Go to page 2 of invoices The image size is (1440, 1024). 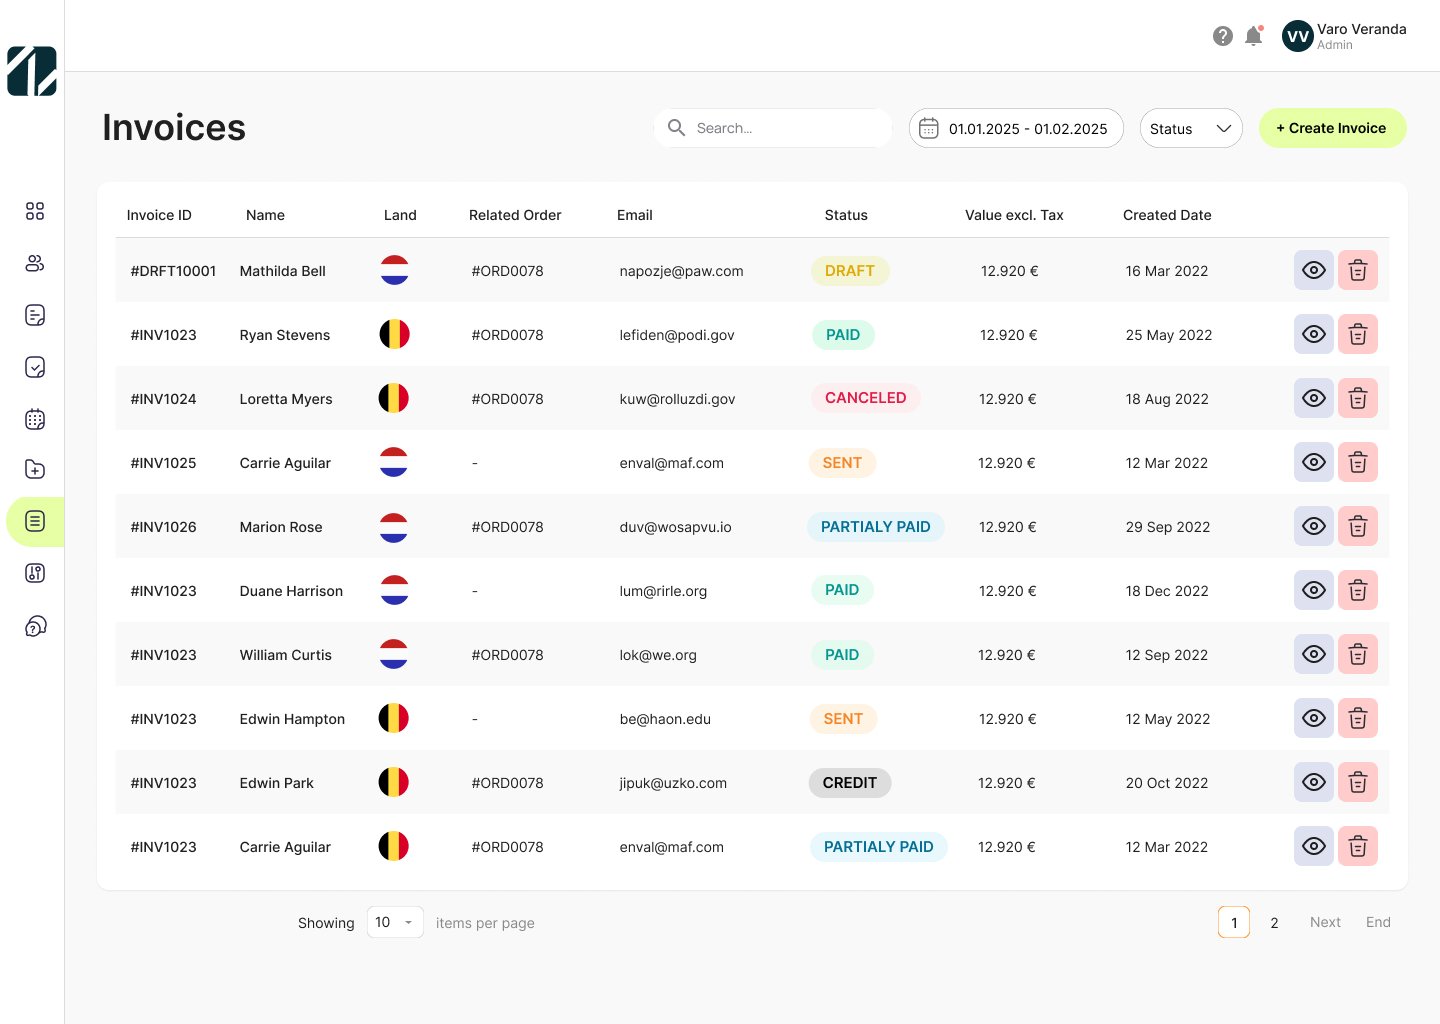click(1274, 923)
